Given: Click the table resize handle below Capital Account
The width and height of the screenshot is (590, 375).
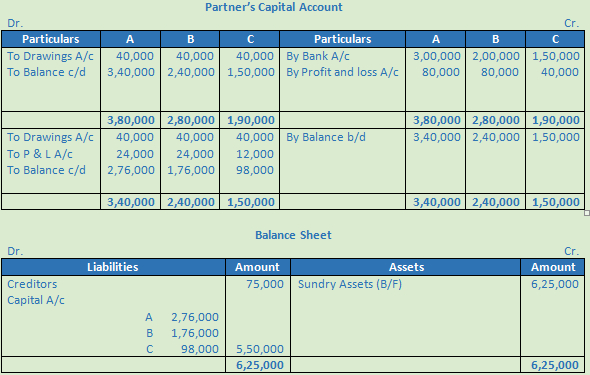Looking at the screenshot, I should [587, 213].
